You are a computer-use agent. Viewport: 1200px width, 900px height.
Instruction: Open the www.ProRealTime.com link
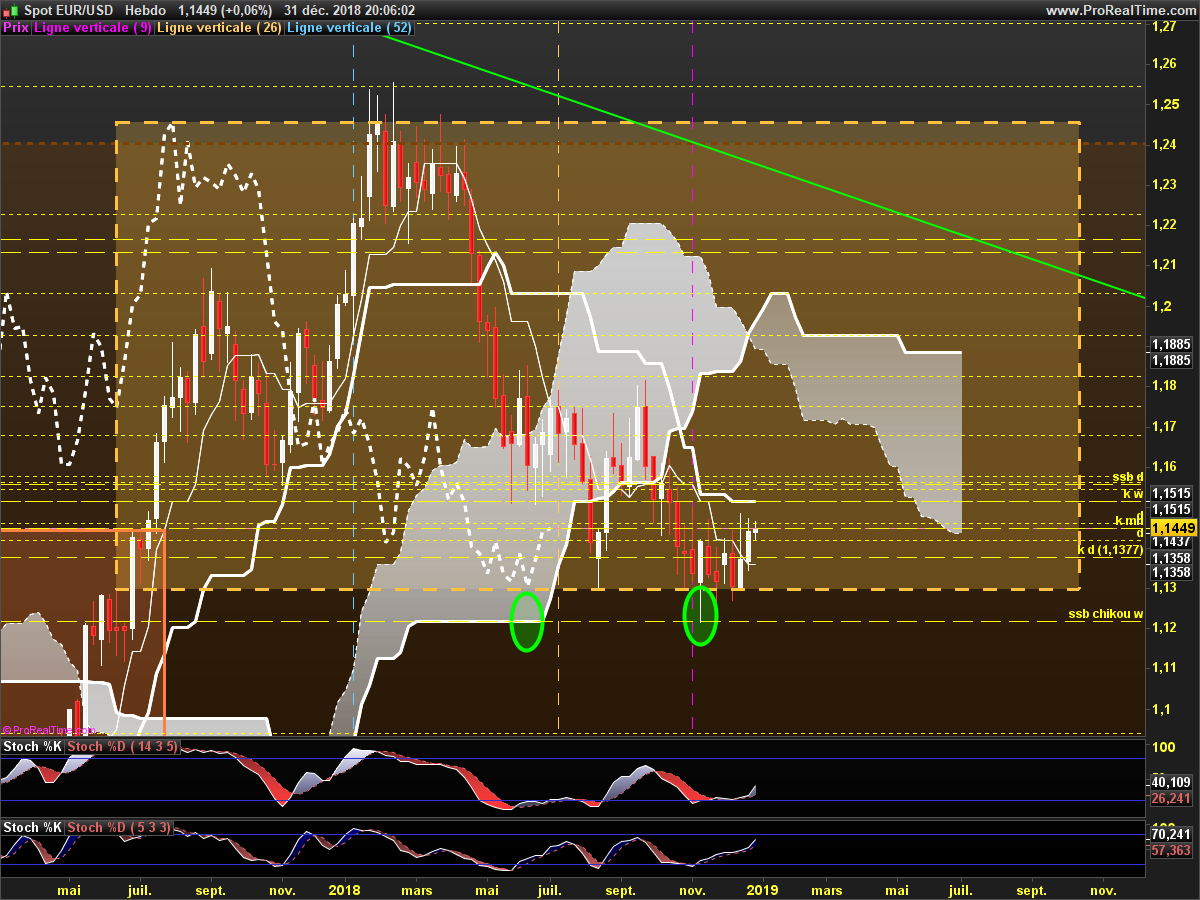(x=1119, y=10)
